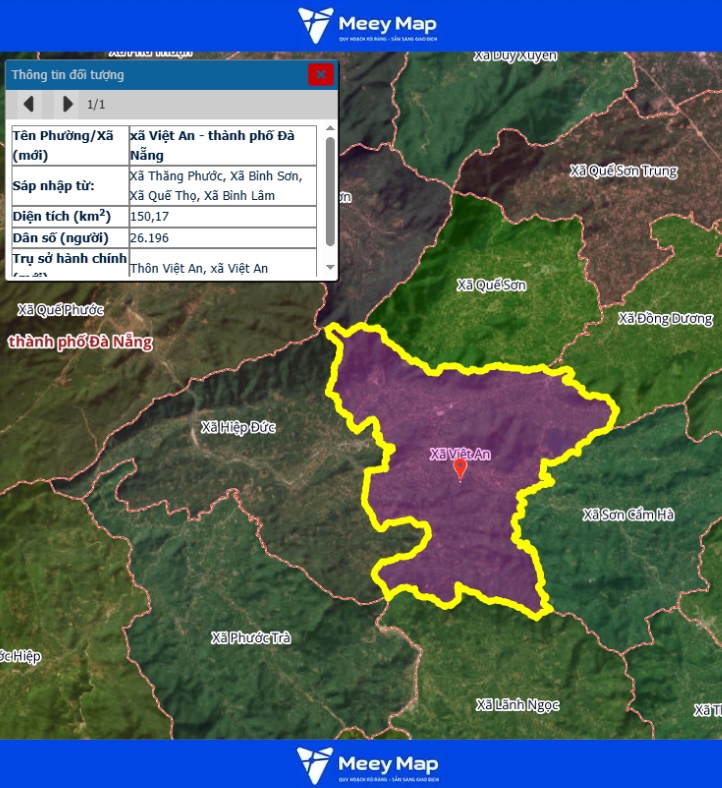
Task: Click the Xã Hiệp Đức commune label
Action: [x=237, y=427]
